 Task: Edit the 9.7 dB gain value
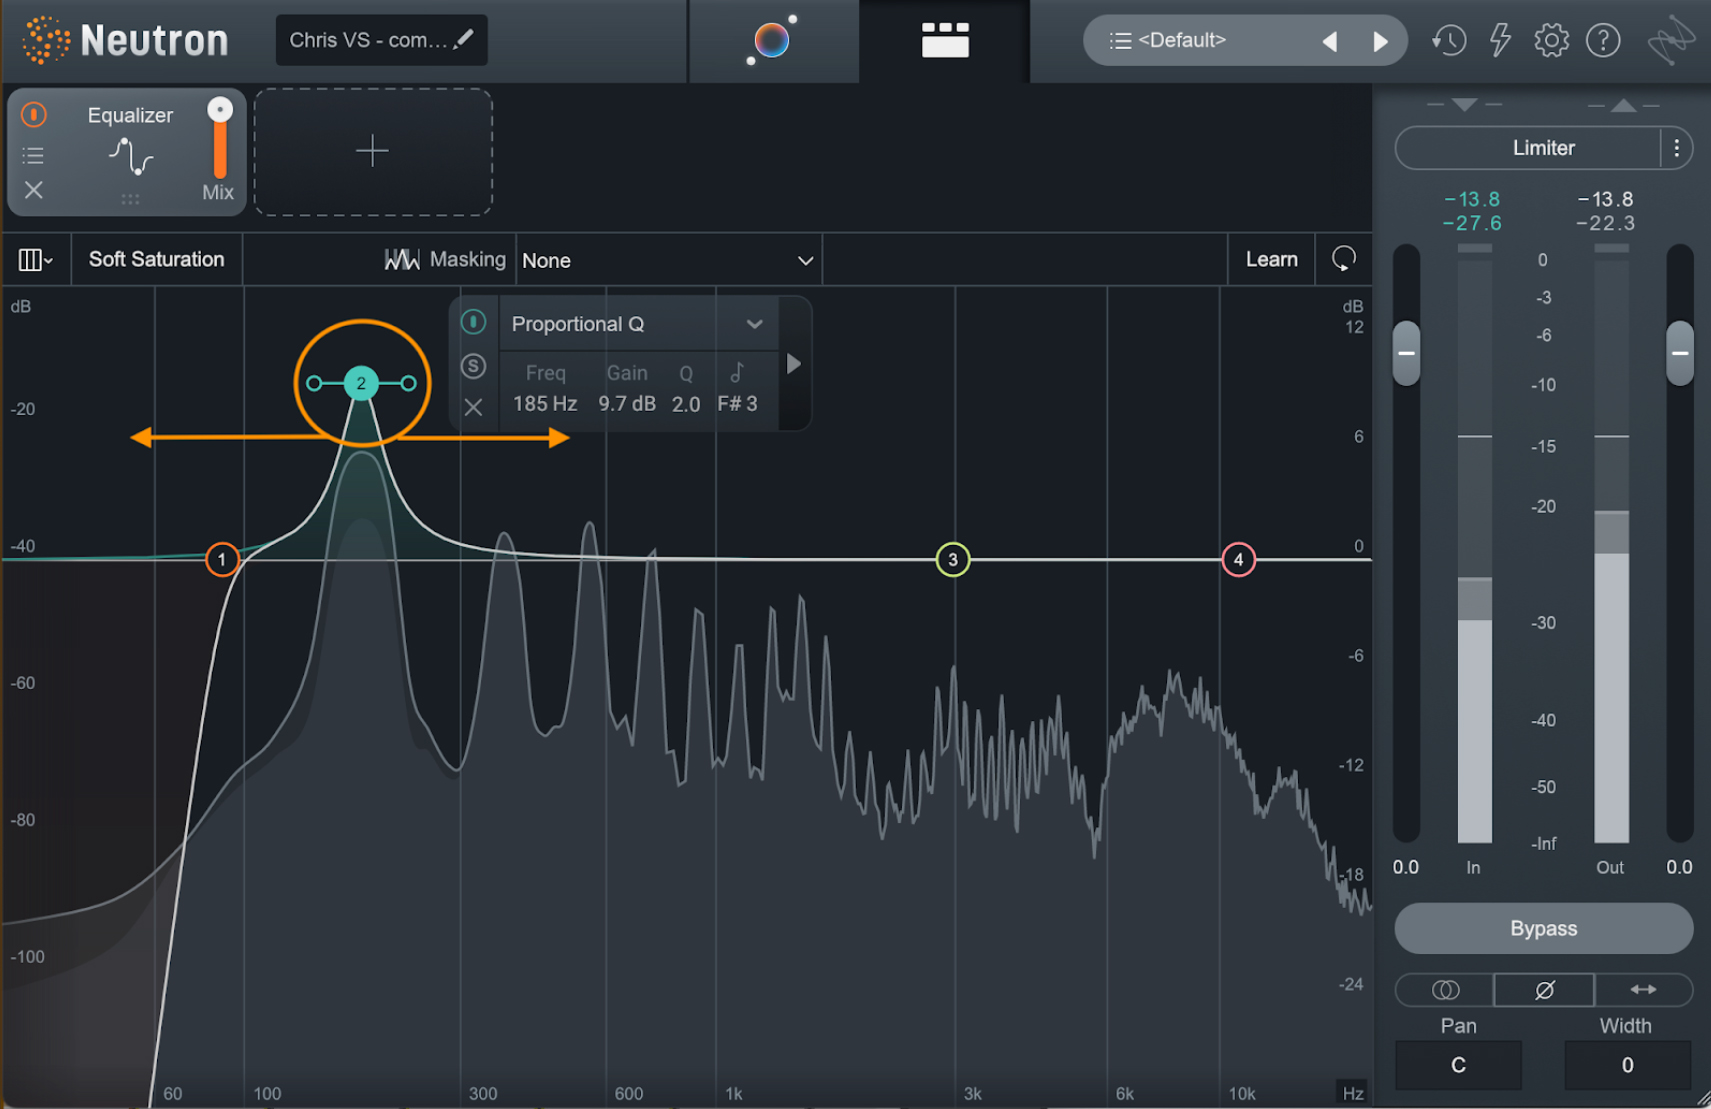(x=627, y=404)
